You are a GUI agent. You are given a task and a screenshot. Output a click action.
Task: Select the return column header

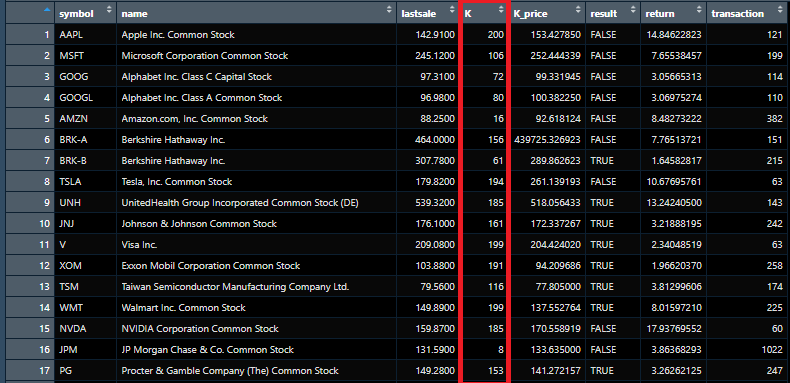(x=673, y=14)
